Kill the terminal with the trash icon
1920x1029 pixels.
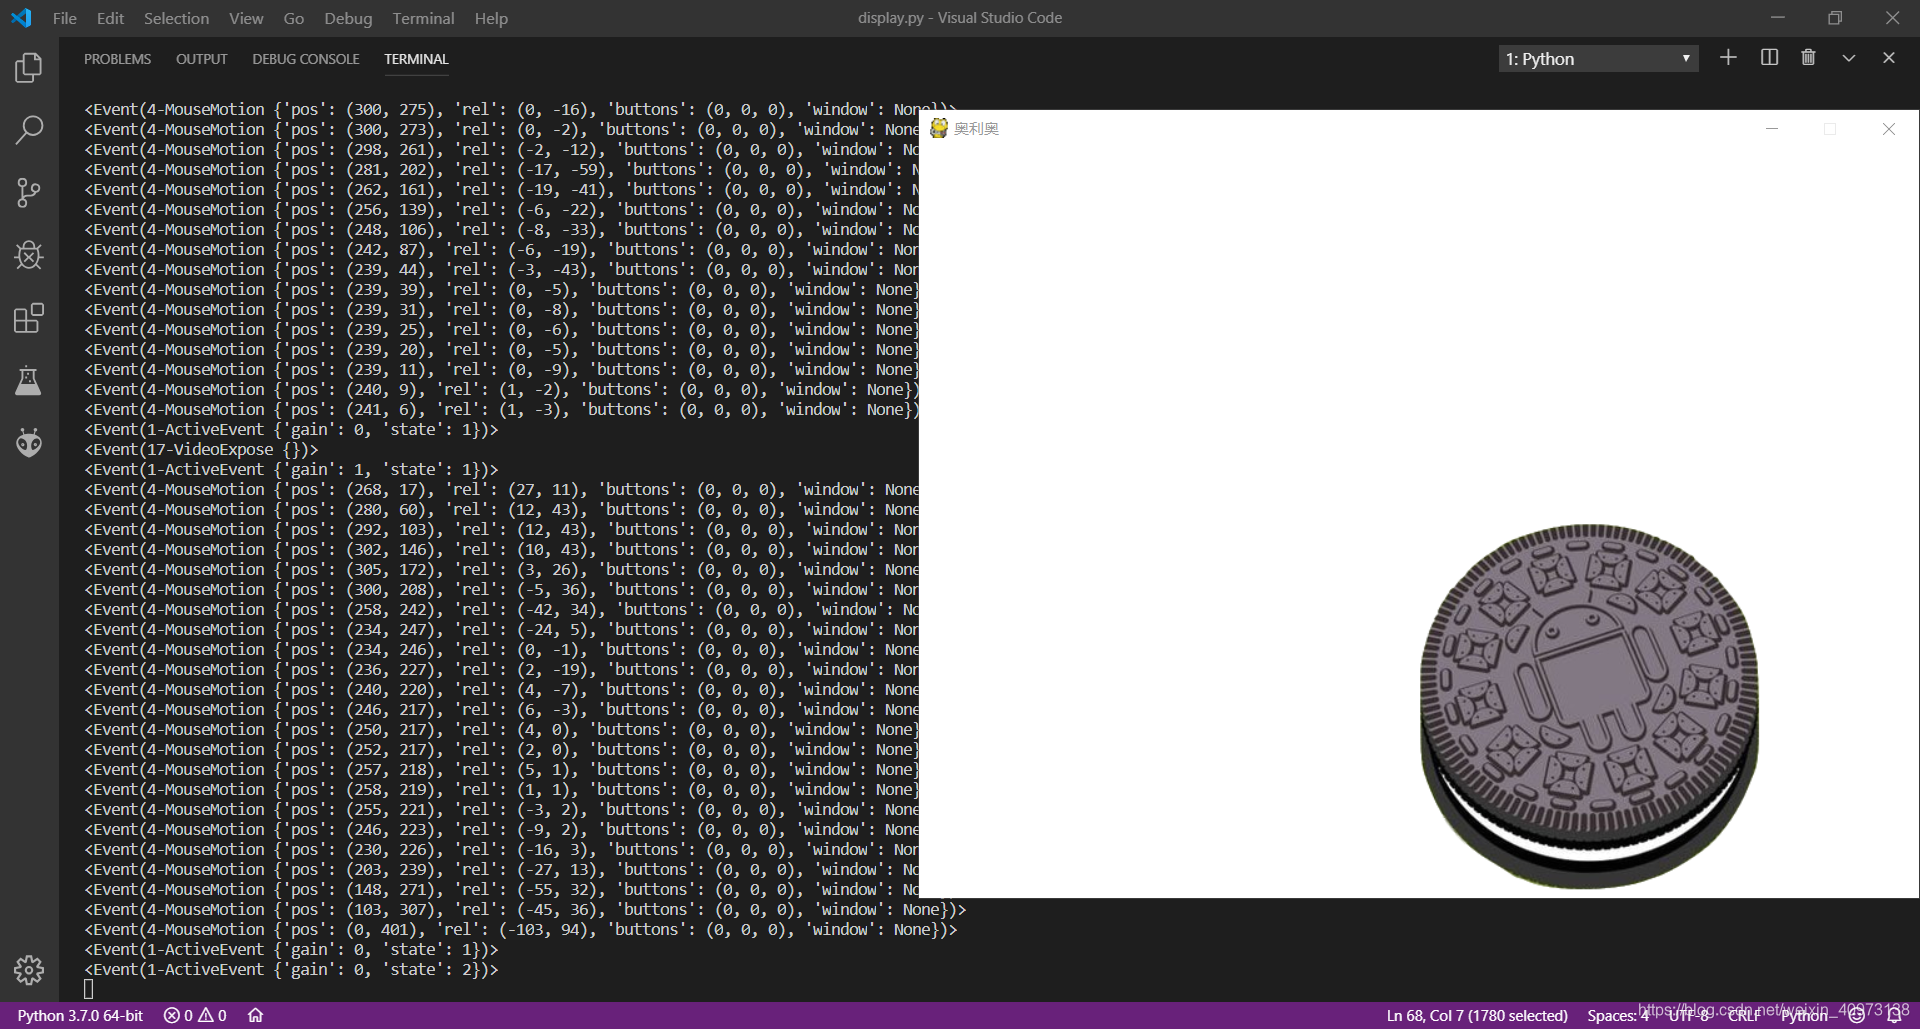point(1808,58)
